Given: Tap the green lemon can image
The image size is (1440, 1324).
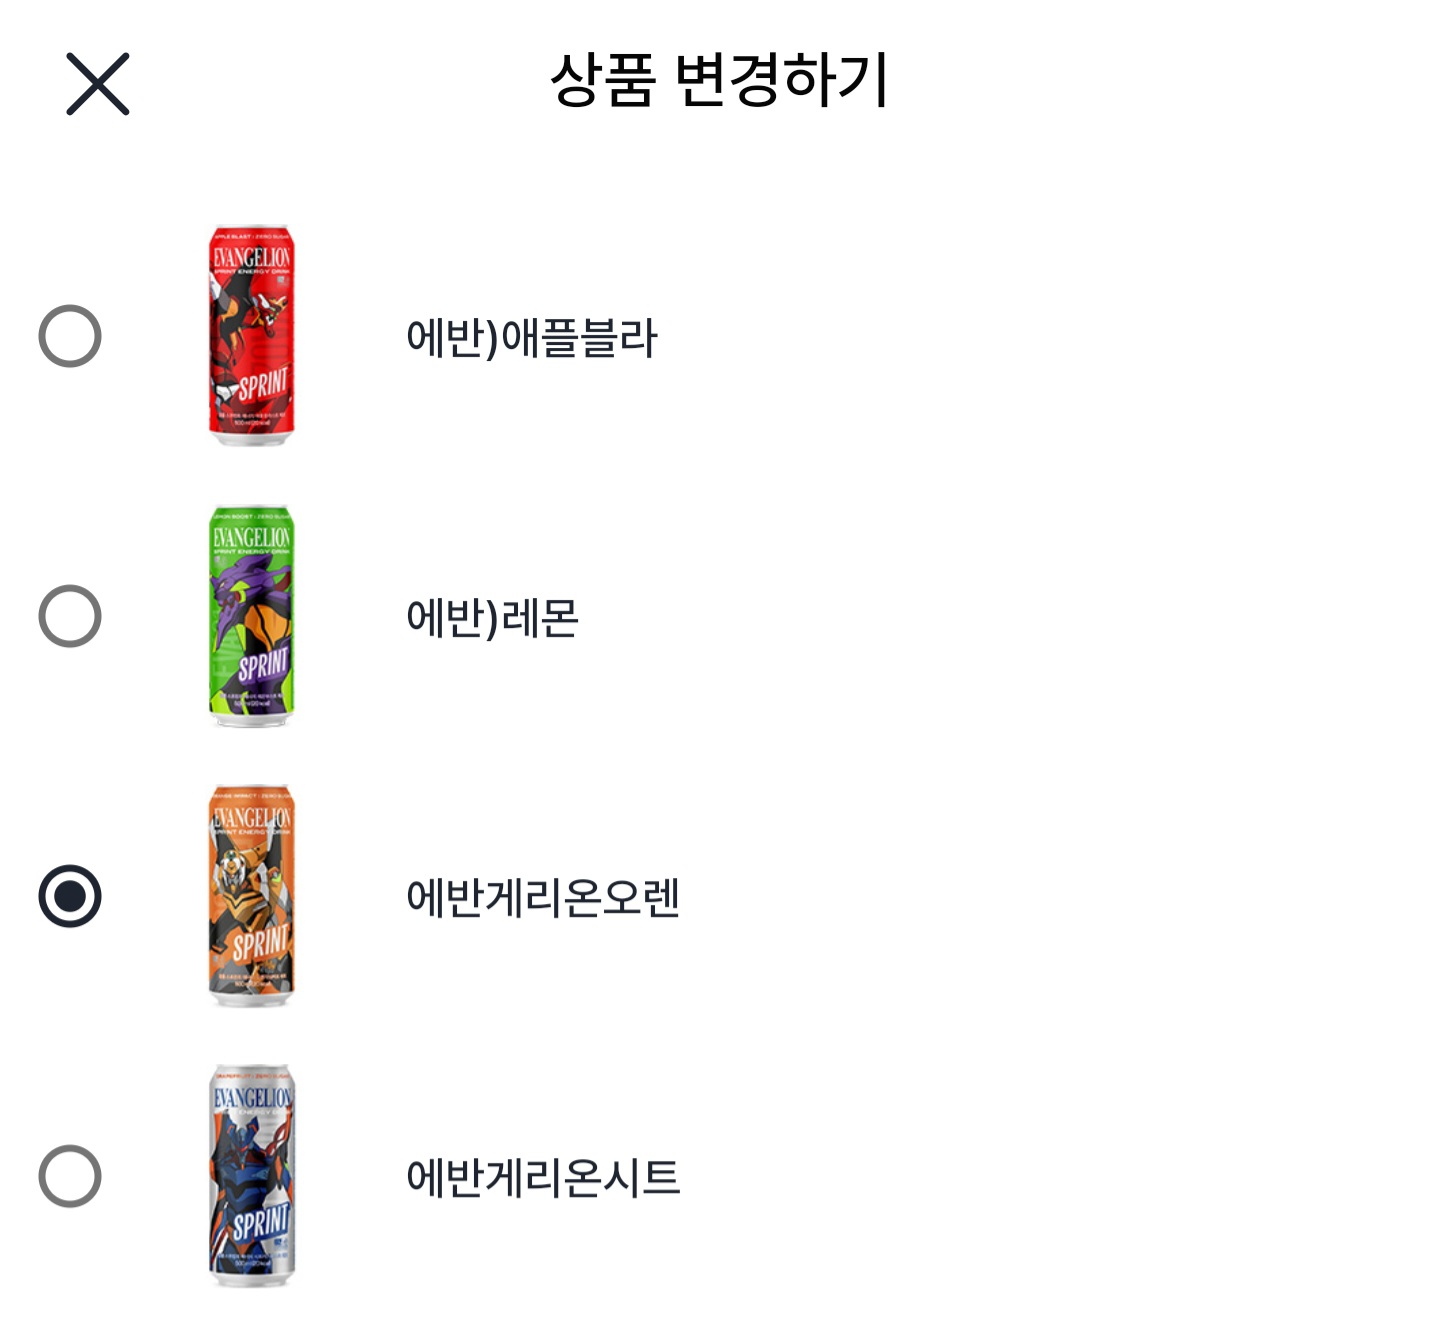Looking at the screenshot, I should pyautogui.click(x=252, y=616).
